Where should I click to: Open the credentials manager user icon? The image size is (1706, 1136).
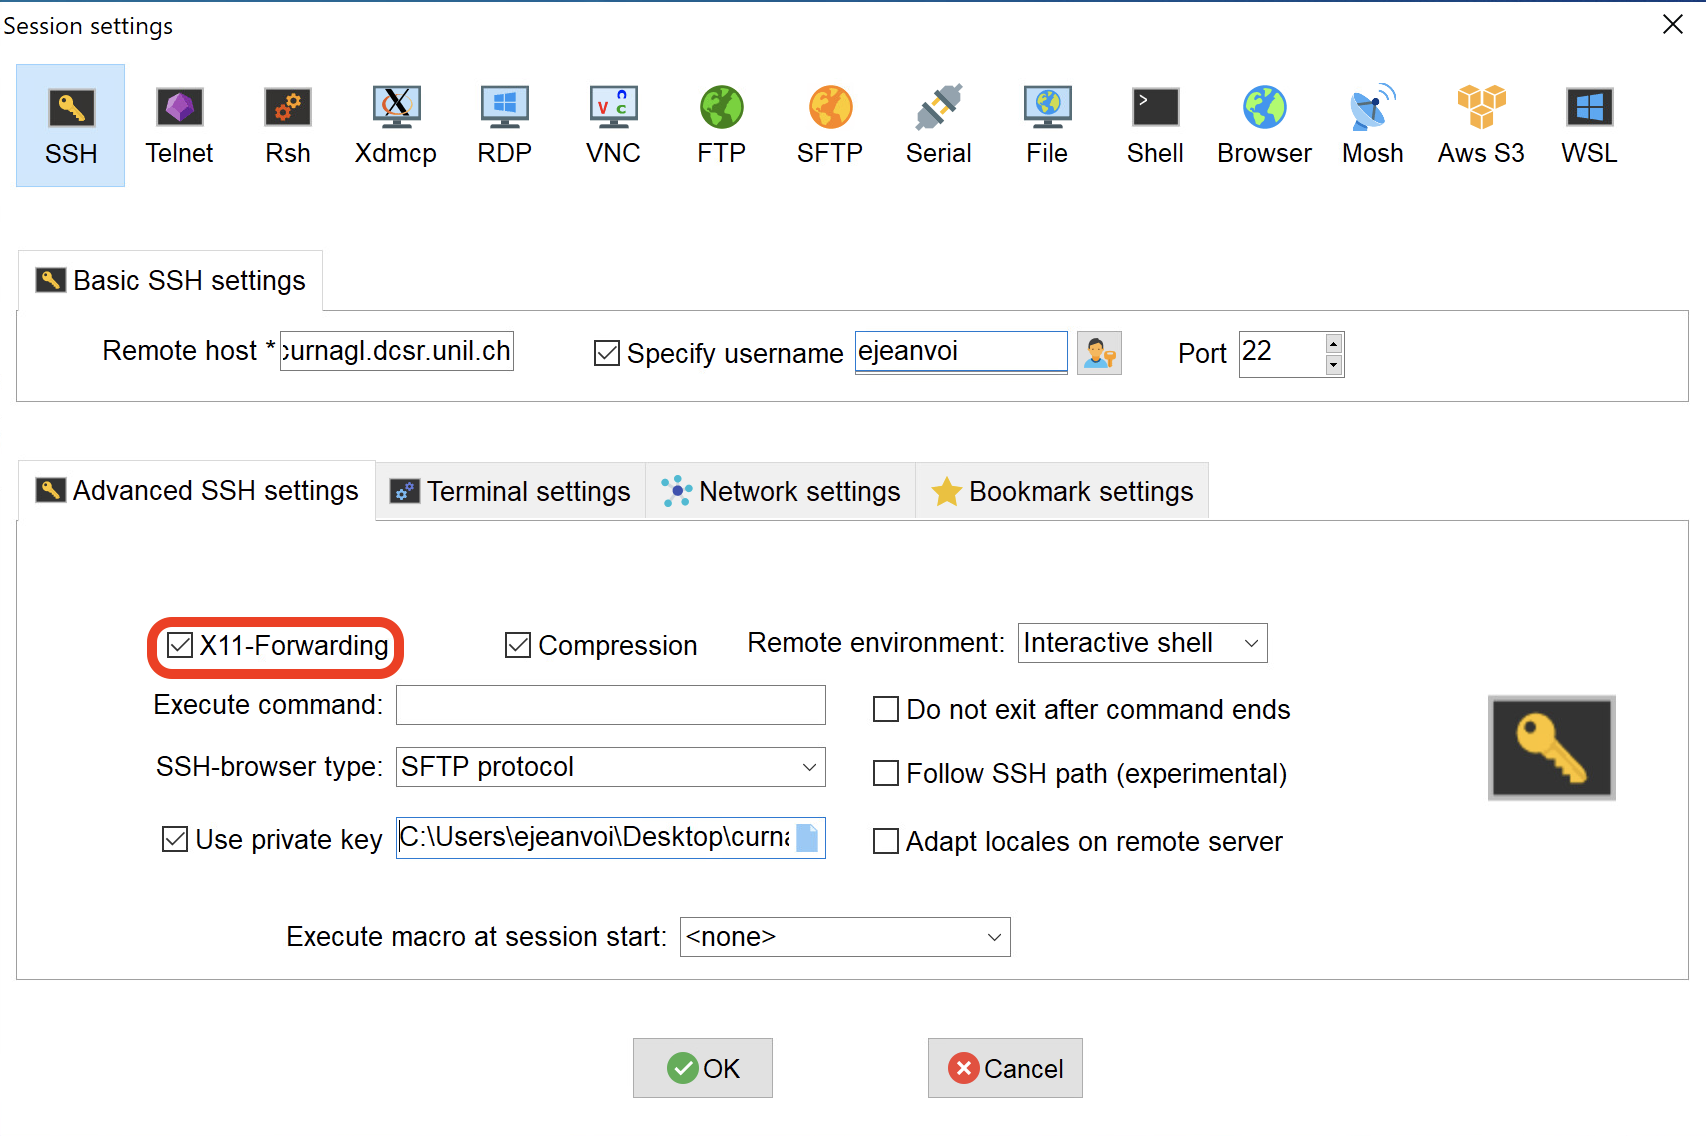tap(1099, 354)
